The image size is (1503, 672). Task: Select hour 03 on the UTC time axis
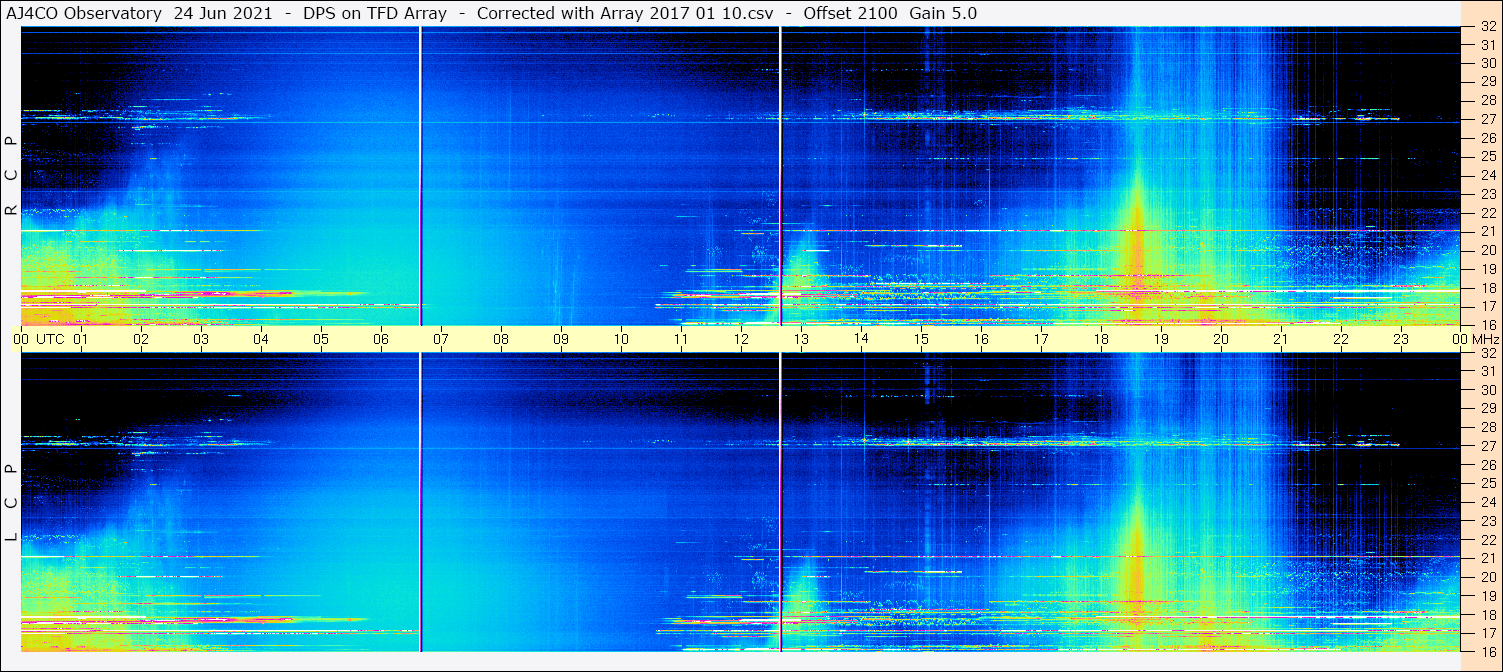coord(201,339)
